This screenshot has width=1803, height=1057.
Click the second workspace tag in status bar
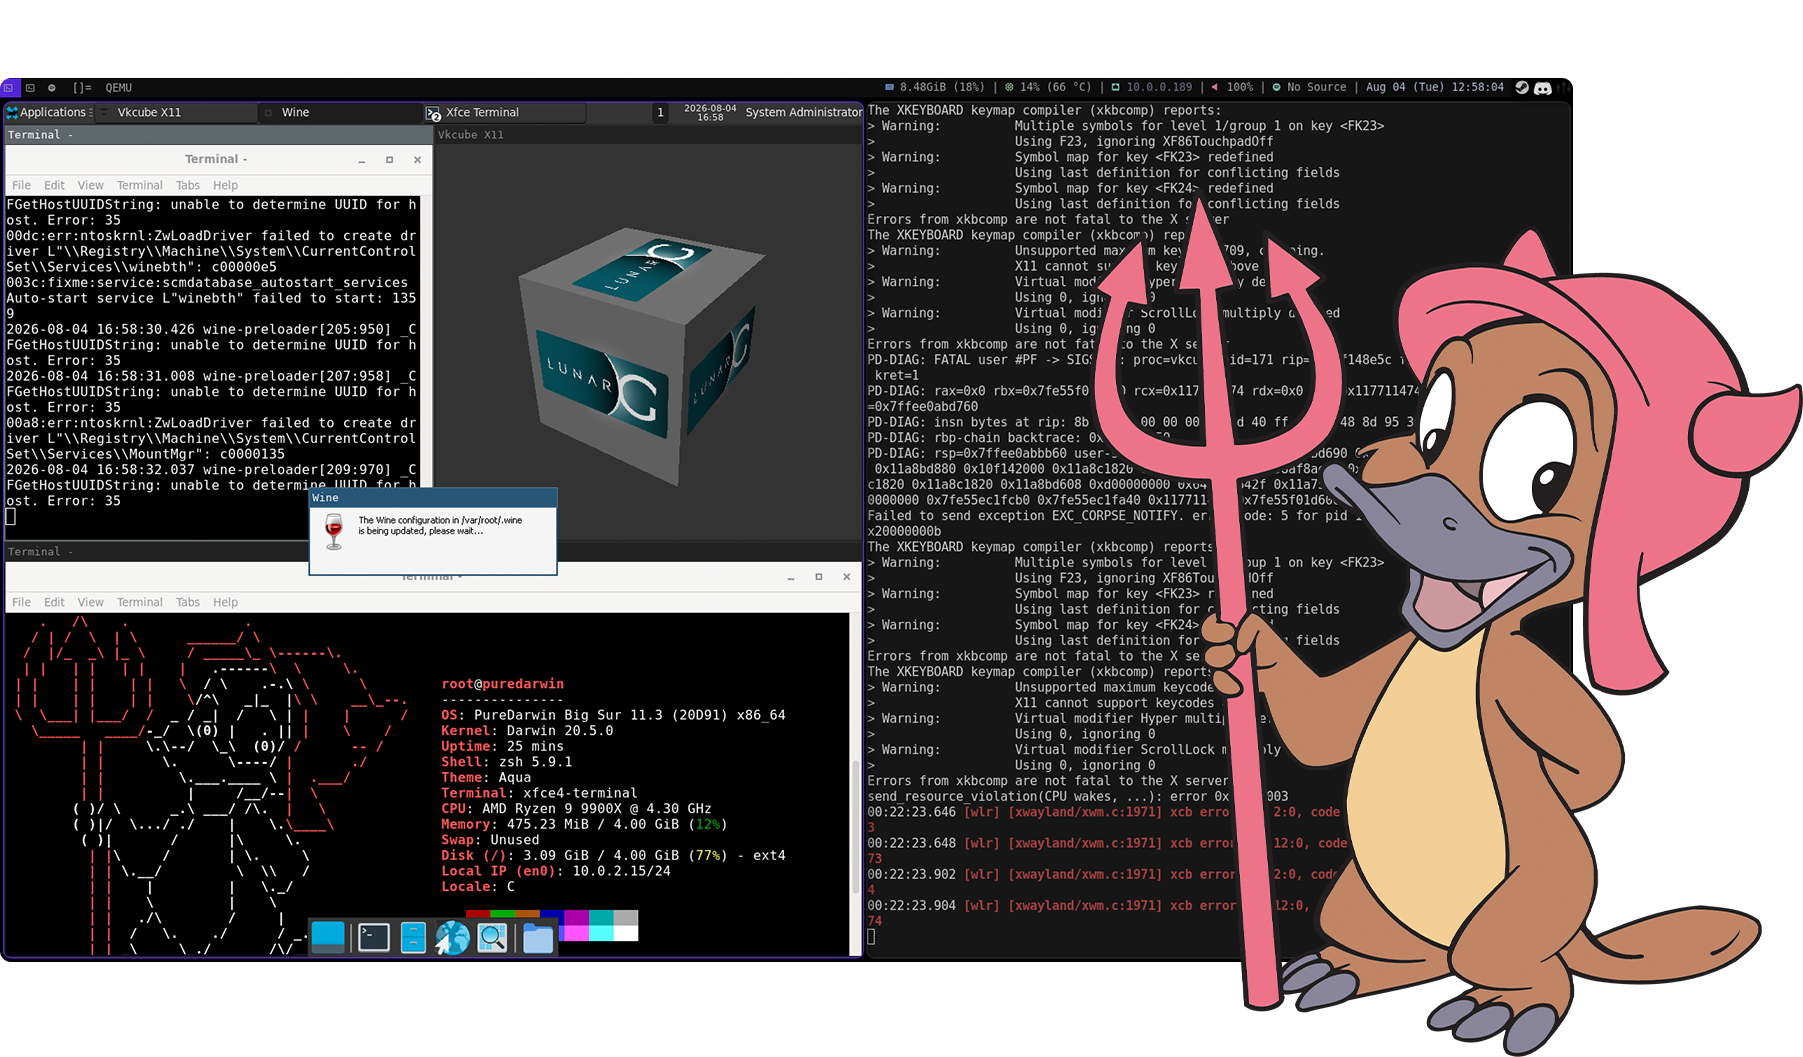click(x=30, y=88)
